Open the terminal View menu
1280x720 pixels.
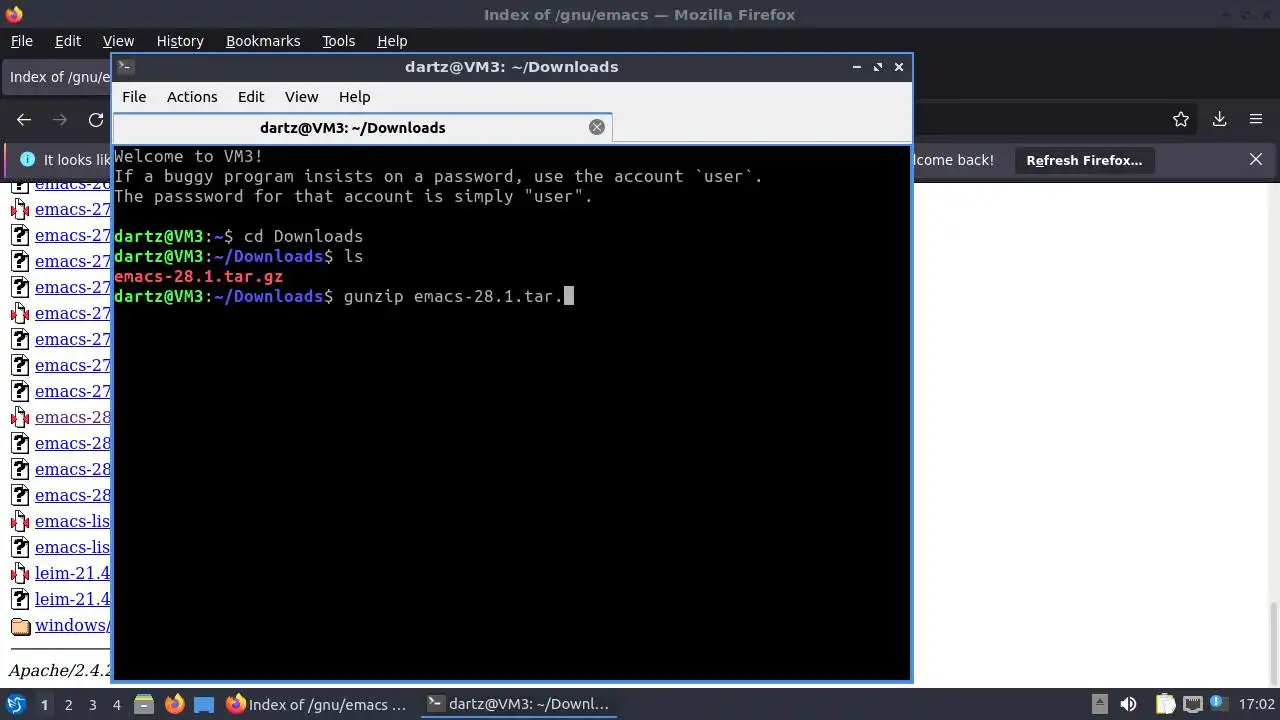coord(301,97)
